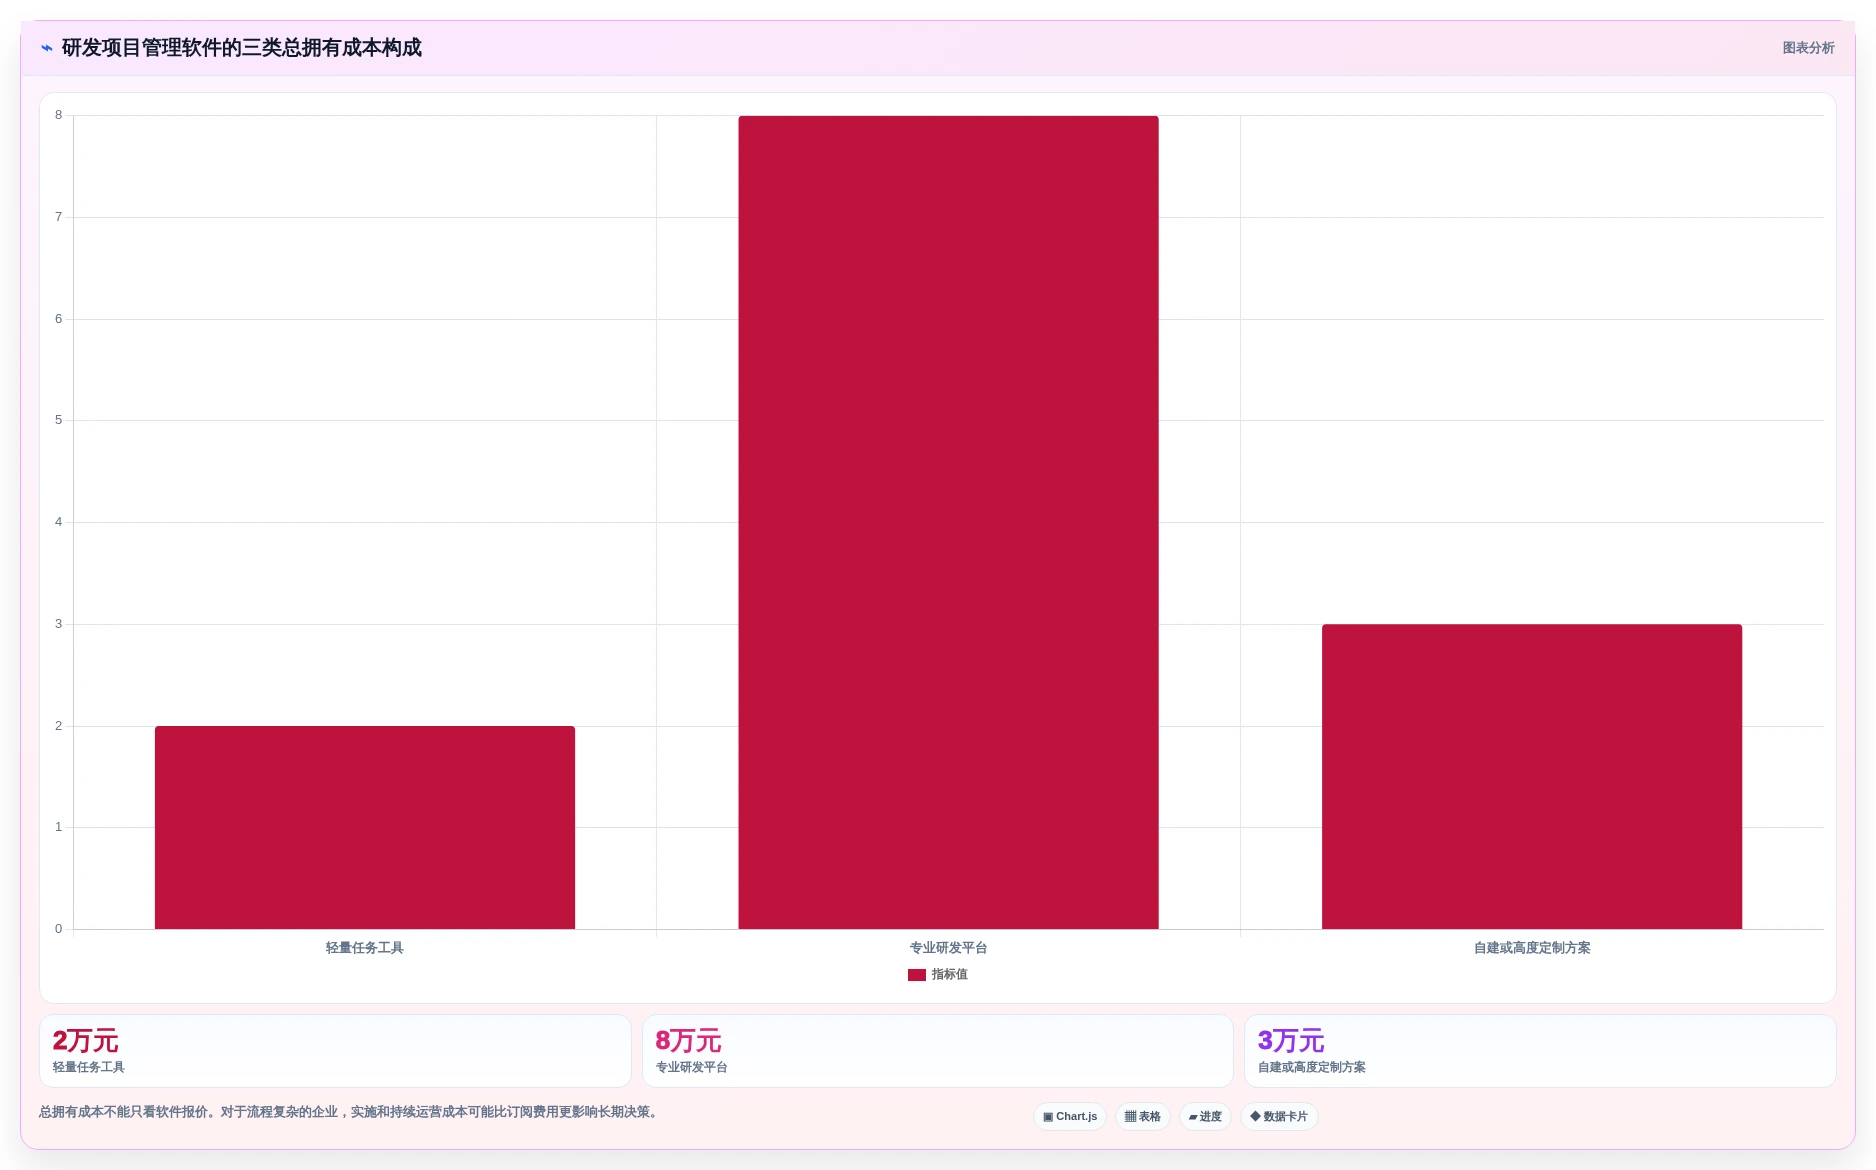Toggle the 指标值 legend color swatch
Viewport: 1876px width, 1170px height.
point(916,975)
